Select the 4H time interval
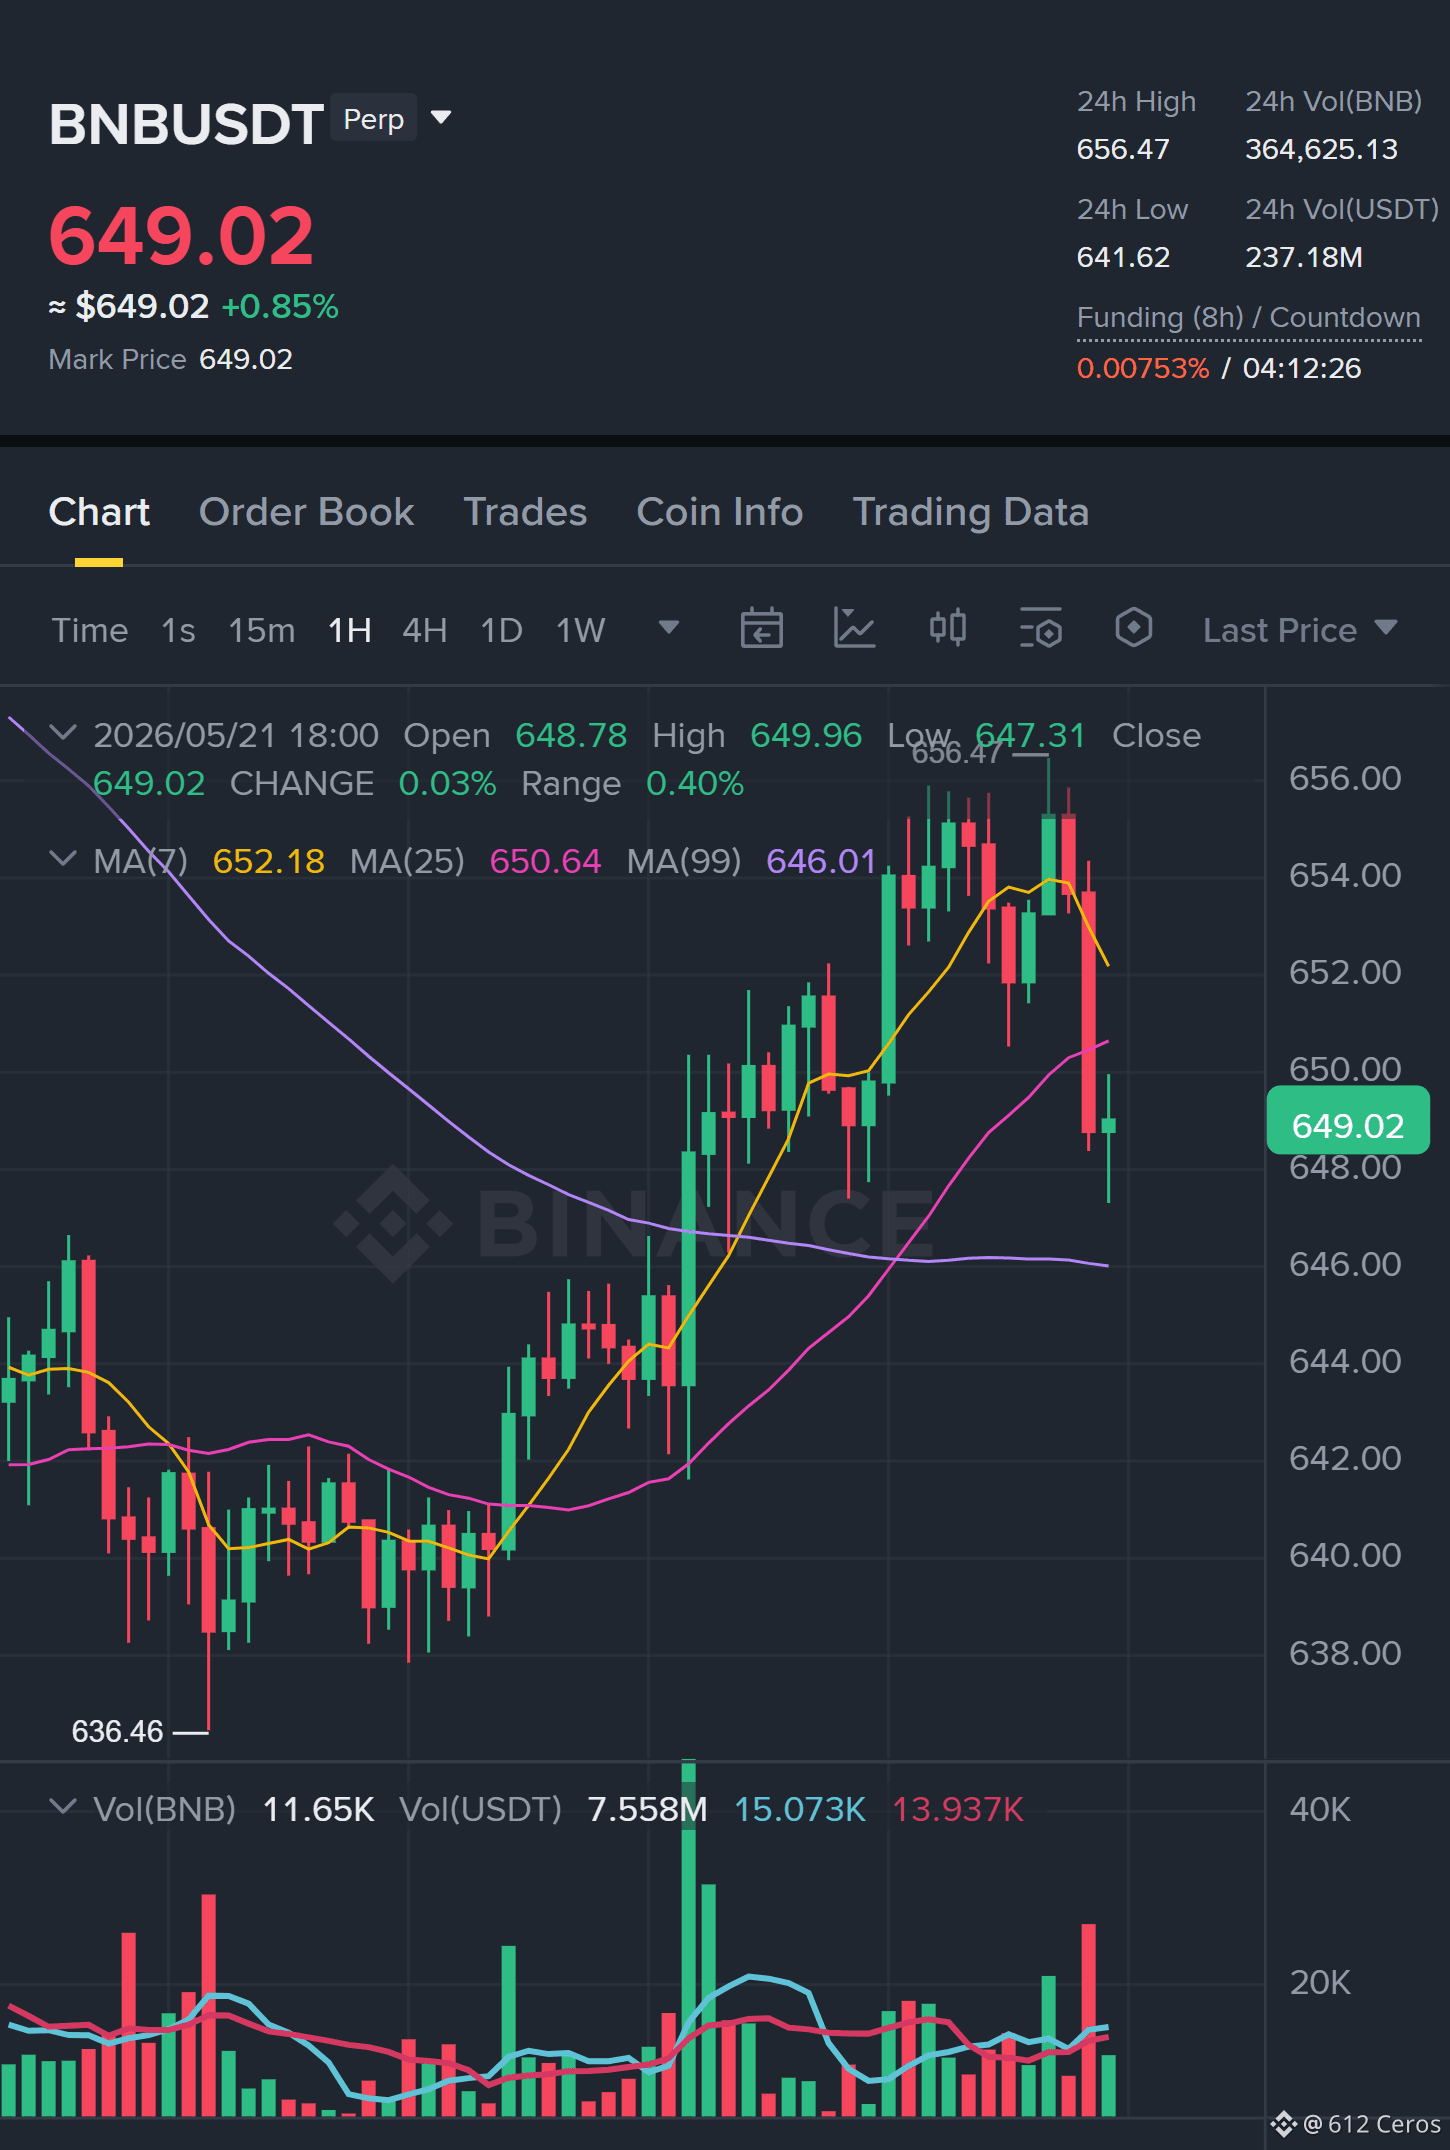Screen dimensions: 1450x2150 click(x=425, y=630)
